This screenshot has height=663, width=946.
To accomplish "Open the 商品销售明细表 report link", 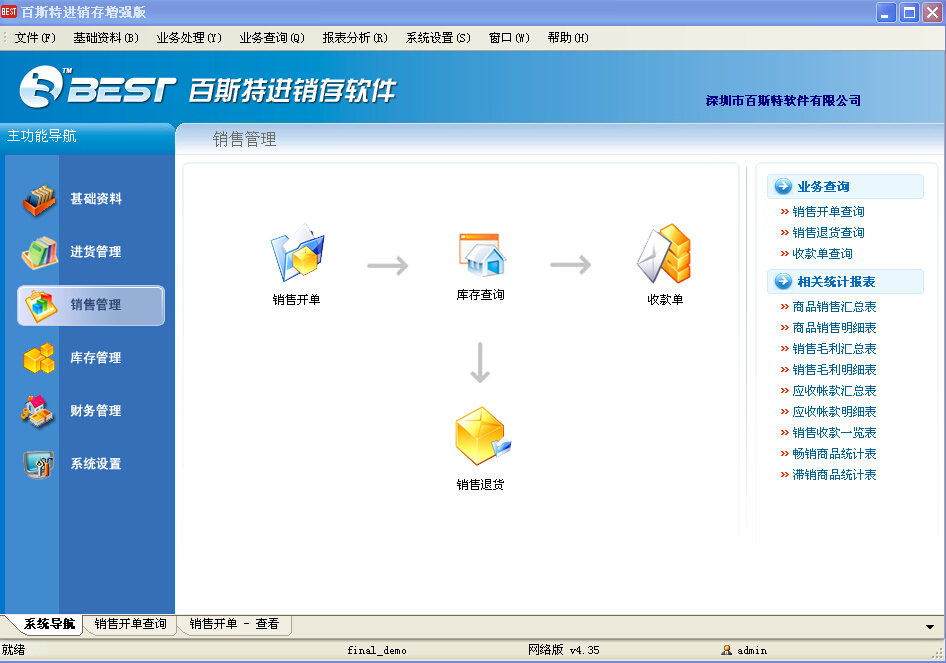I will (834, 328).
